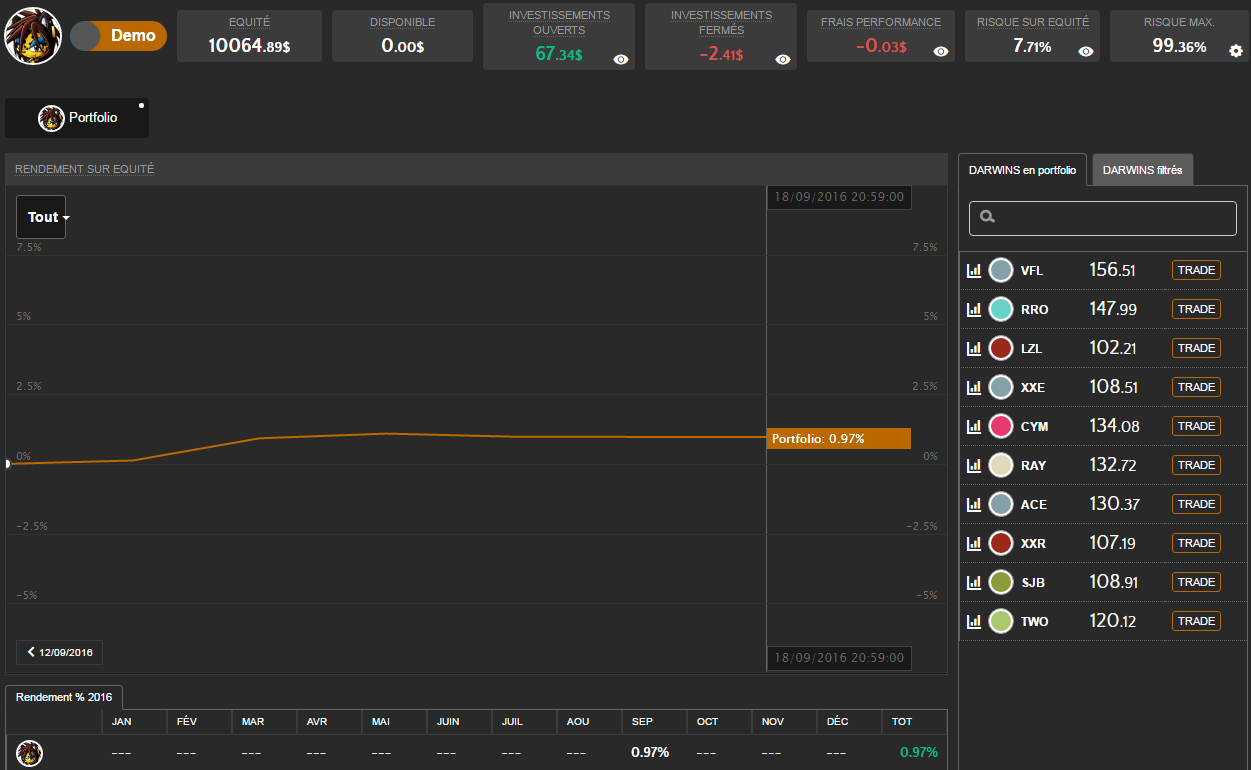Click the search magnifier icon
Screen dimensions: 1251x770
[988, 217]
